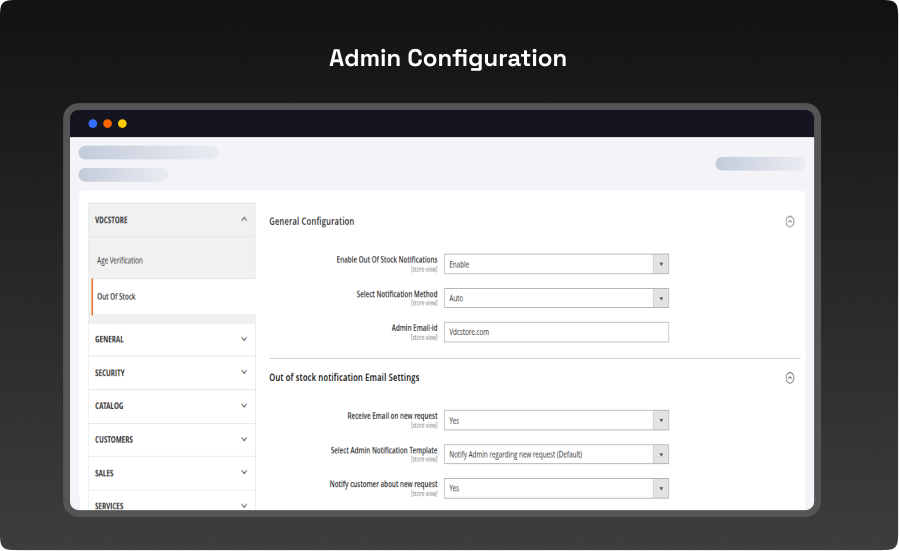The height and width of the screenshot is (551, 899).
Task: Open Select Notification Method dropdown
Action: pyautogui.click(x=556, y=298)
